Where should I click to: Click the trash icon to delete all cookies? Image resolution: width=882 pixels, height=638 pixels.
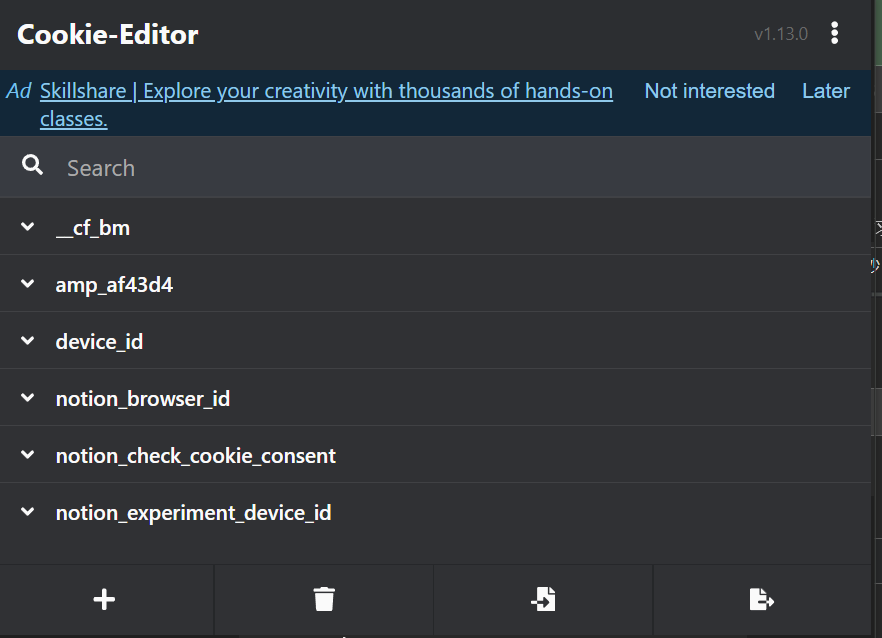(324, 599)
